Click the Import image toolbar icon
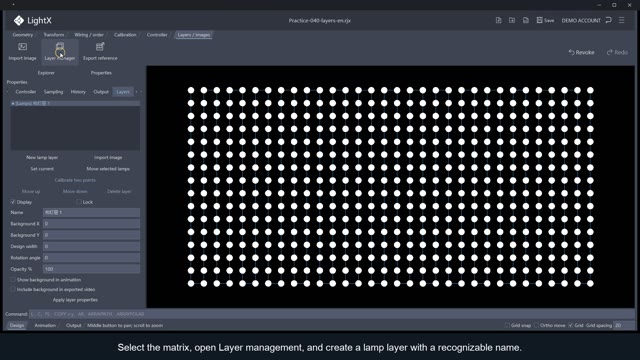 (22, 47)
